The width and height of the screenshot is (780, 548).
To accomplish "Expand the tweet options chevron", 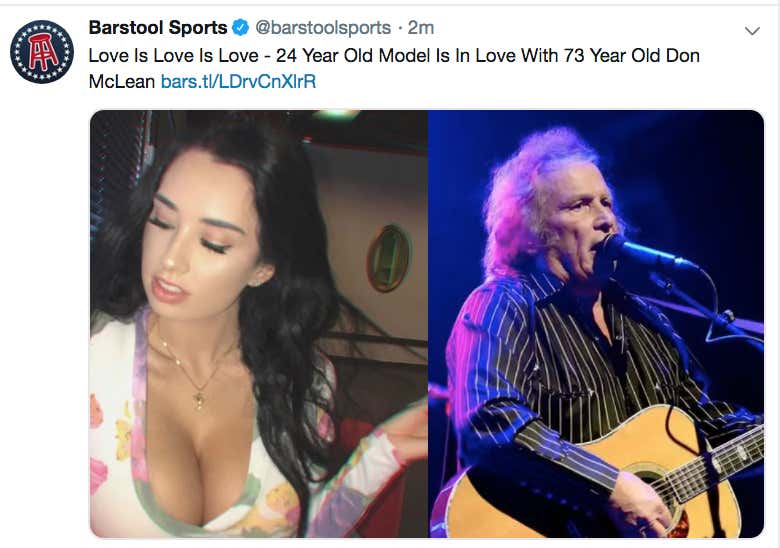I will pyautogui.click(x=752, y=31).
